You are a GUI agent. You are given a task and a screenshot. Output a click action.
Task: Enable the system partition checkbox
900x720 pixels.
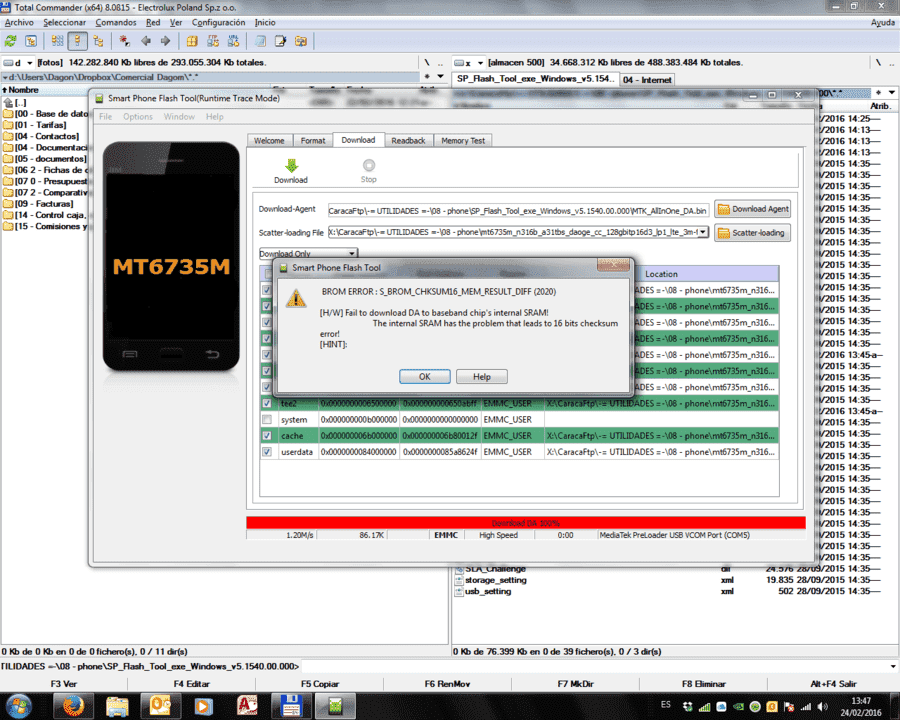pos(267,420)
